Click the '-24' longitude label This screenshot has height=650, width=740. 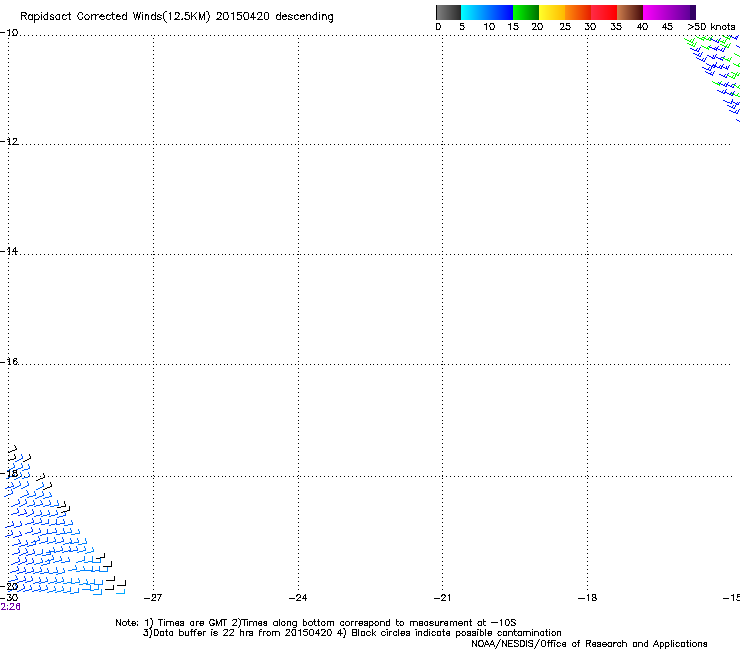pyautogui.click(x=298, y=598)
